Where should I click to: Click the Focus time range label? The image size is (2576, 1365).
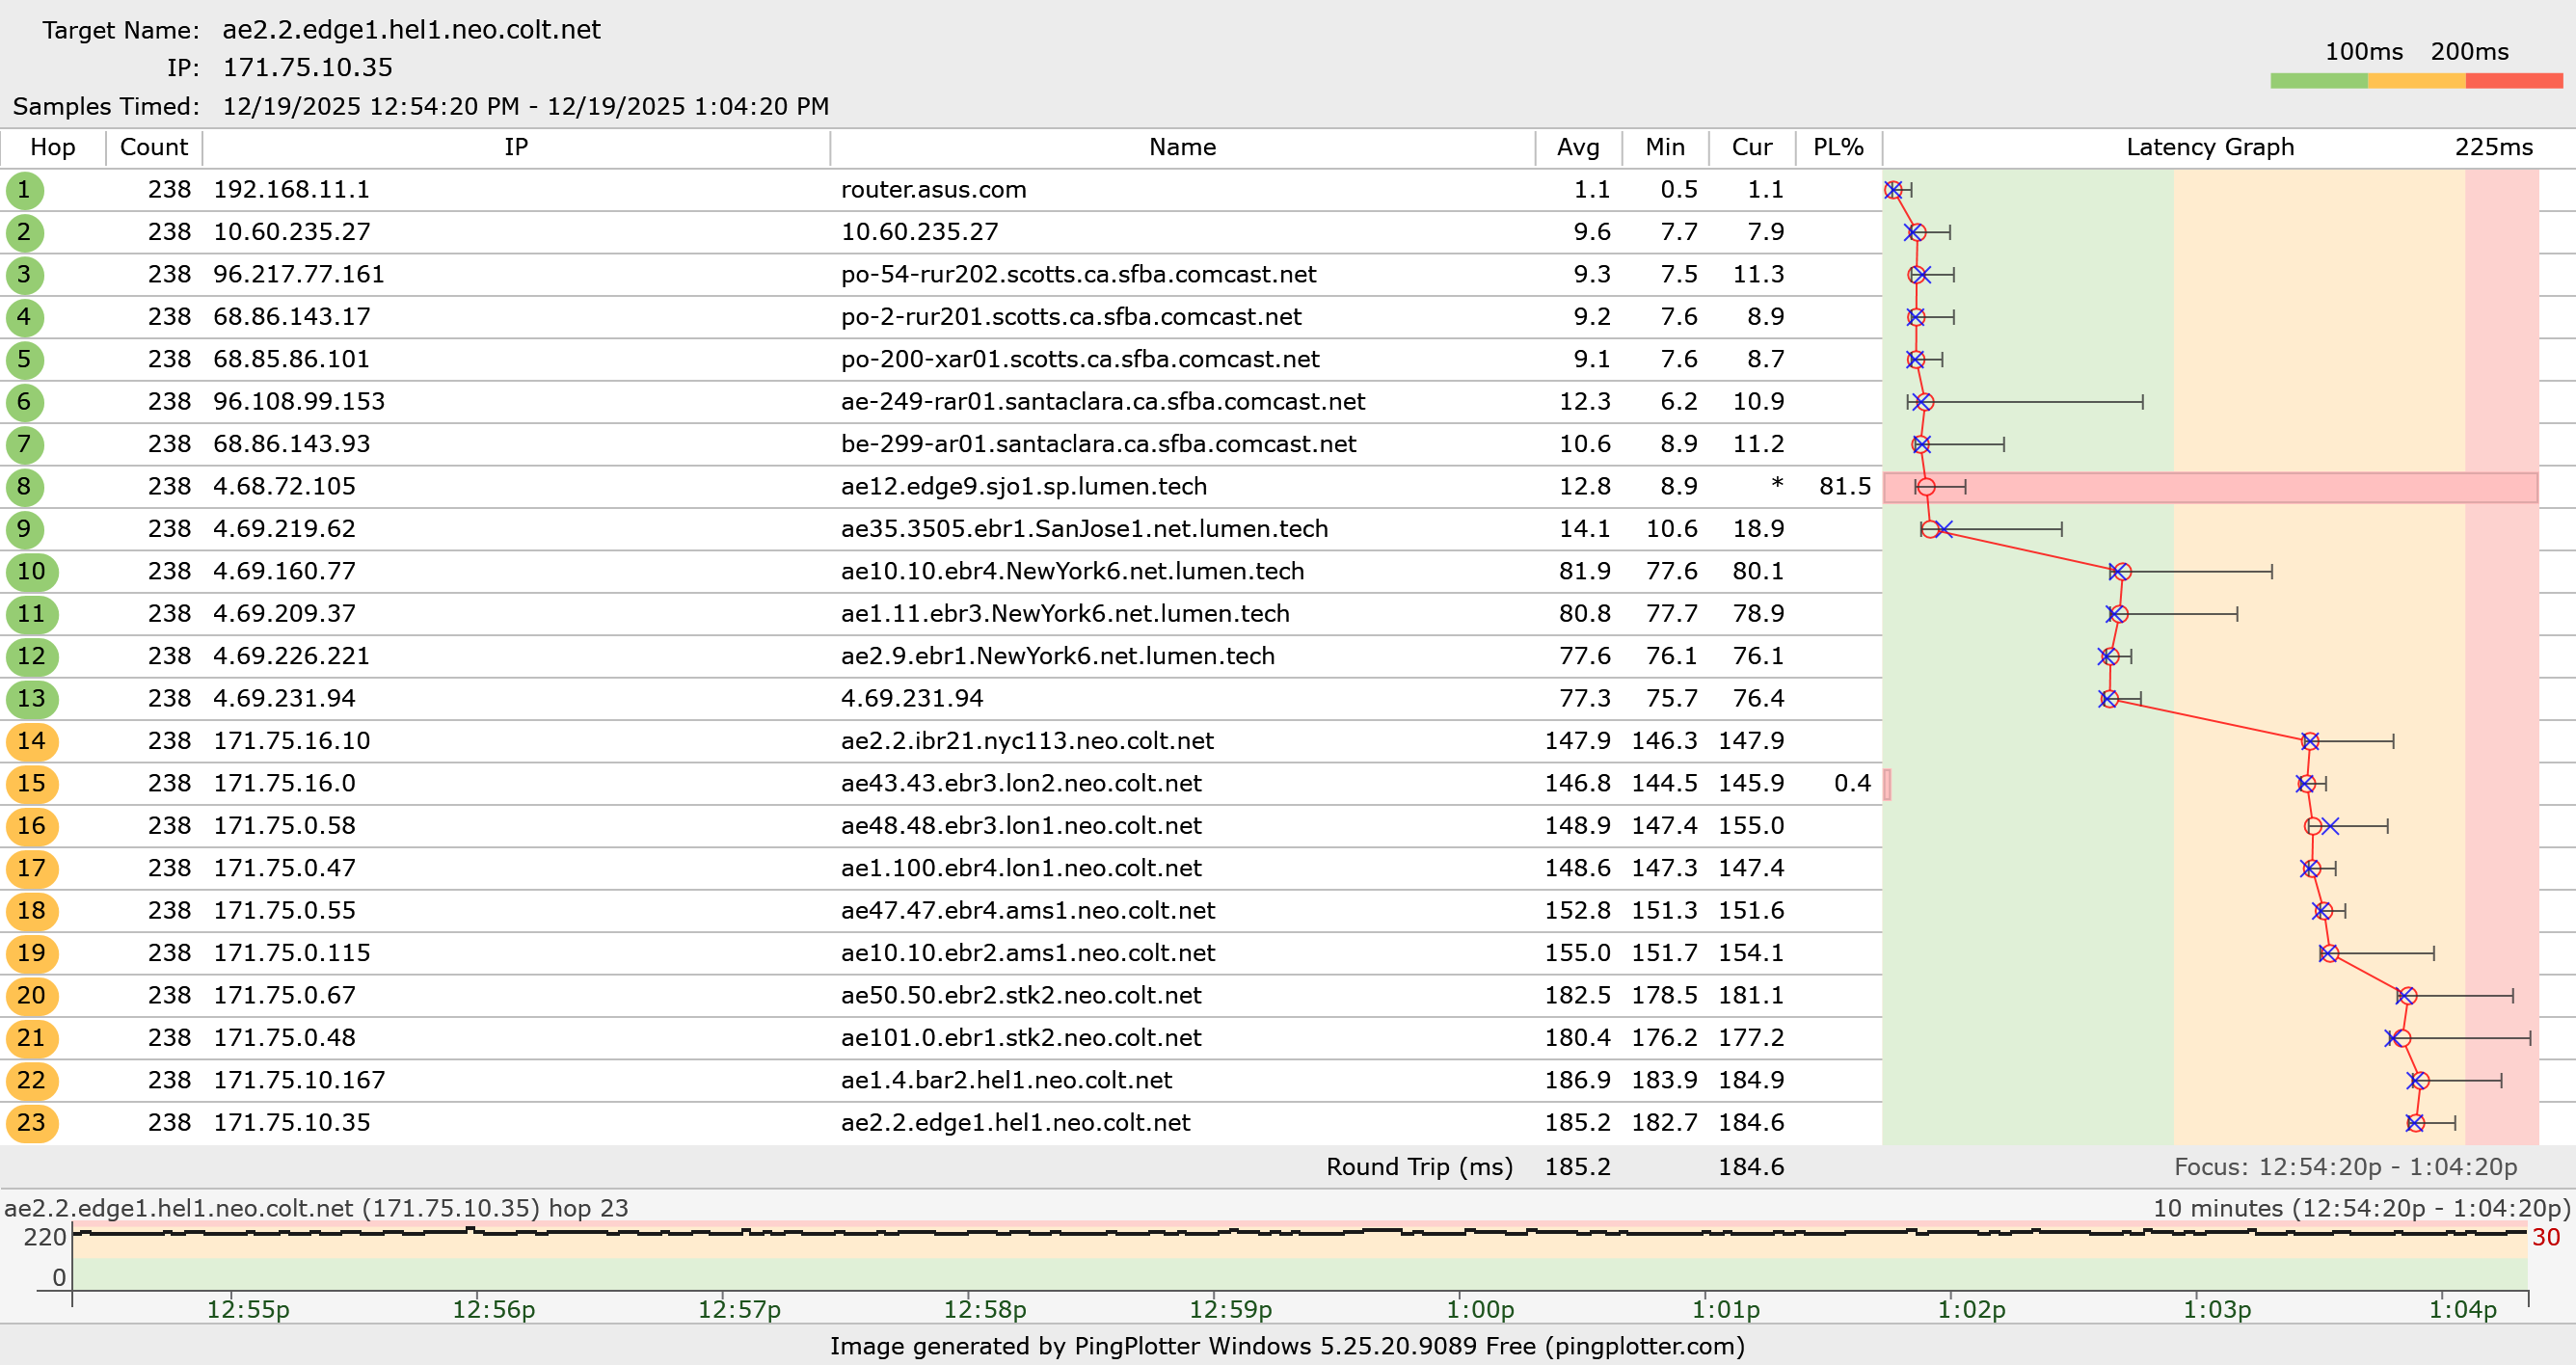click(2345, 1167)
